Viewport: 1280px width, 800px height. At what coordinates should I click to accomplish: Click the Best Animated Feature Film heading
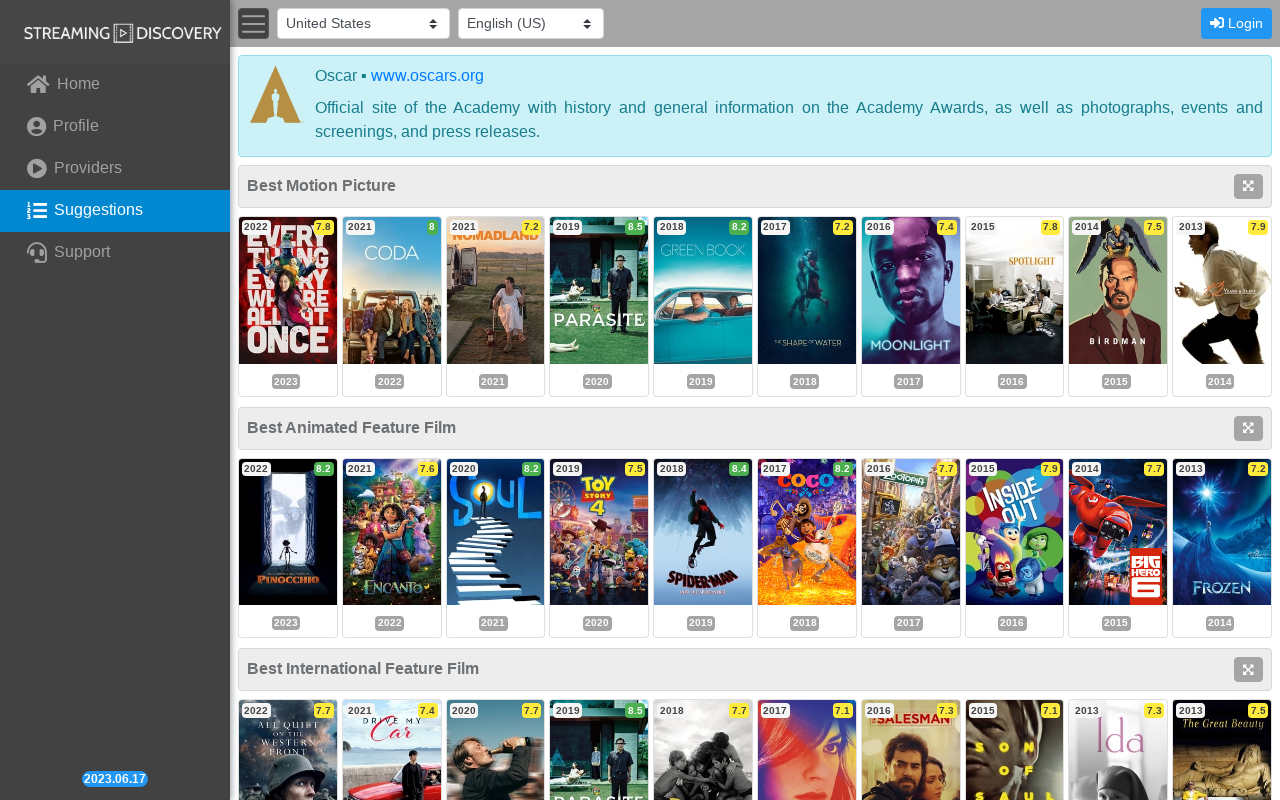pos(351,428)
